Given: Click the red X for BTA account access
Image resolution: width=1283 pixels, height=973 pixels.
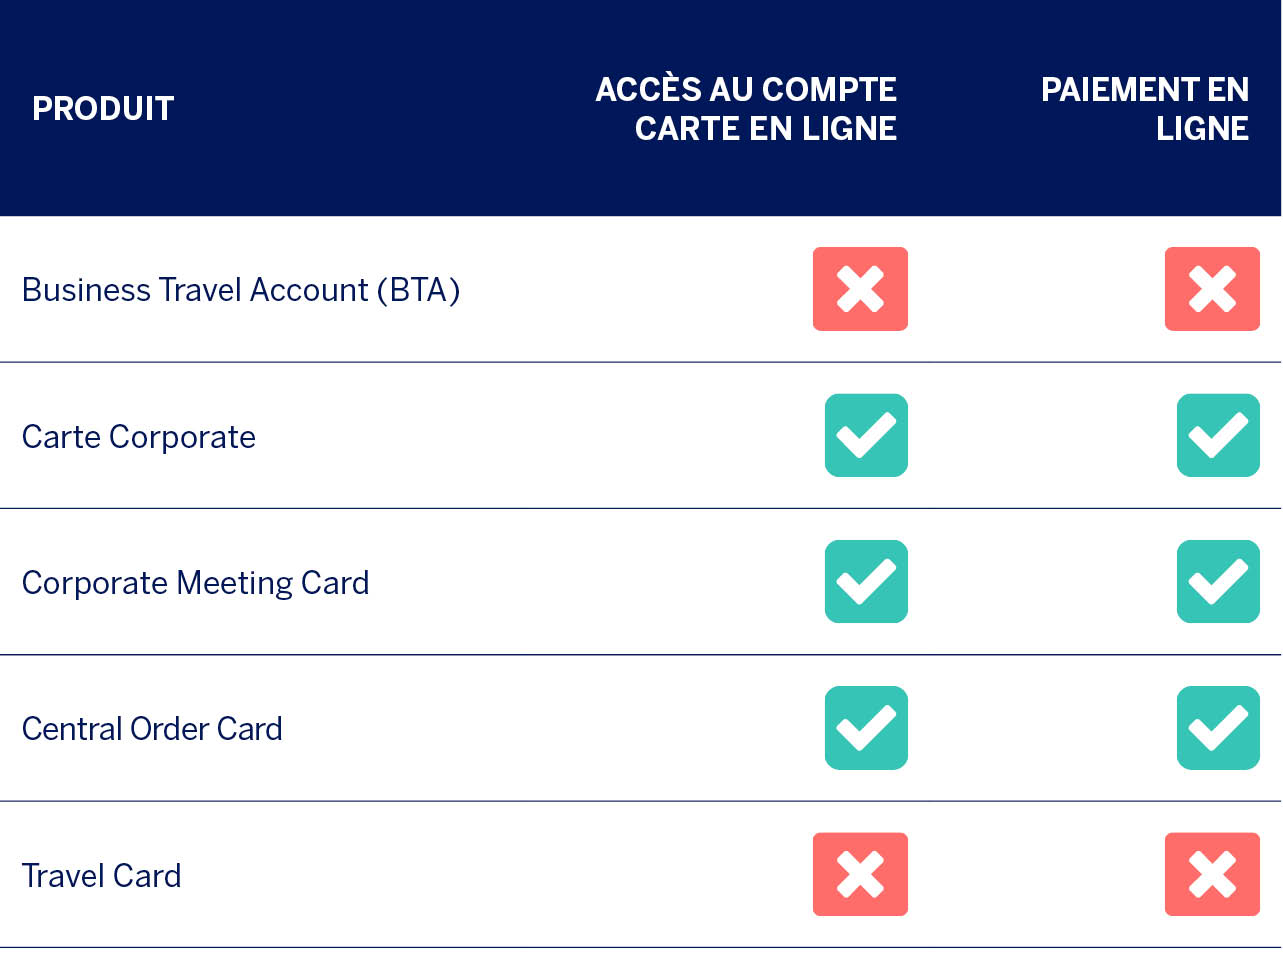Looking at the screenshot, I should (860, 289).
